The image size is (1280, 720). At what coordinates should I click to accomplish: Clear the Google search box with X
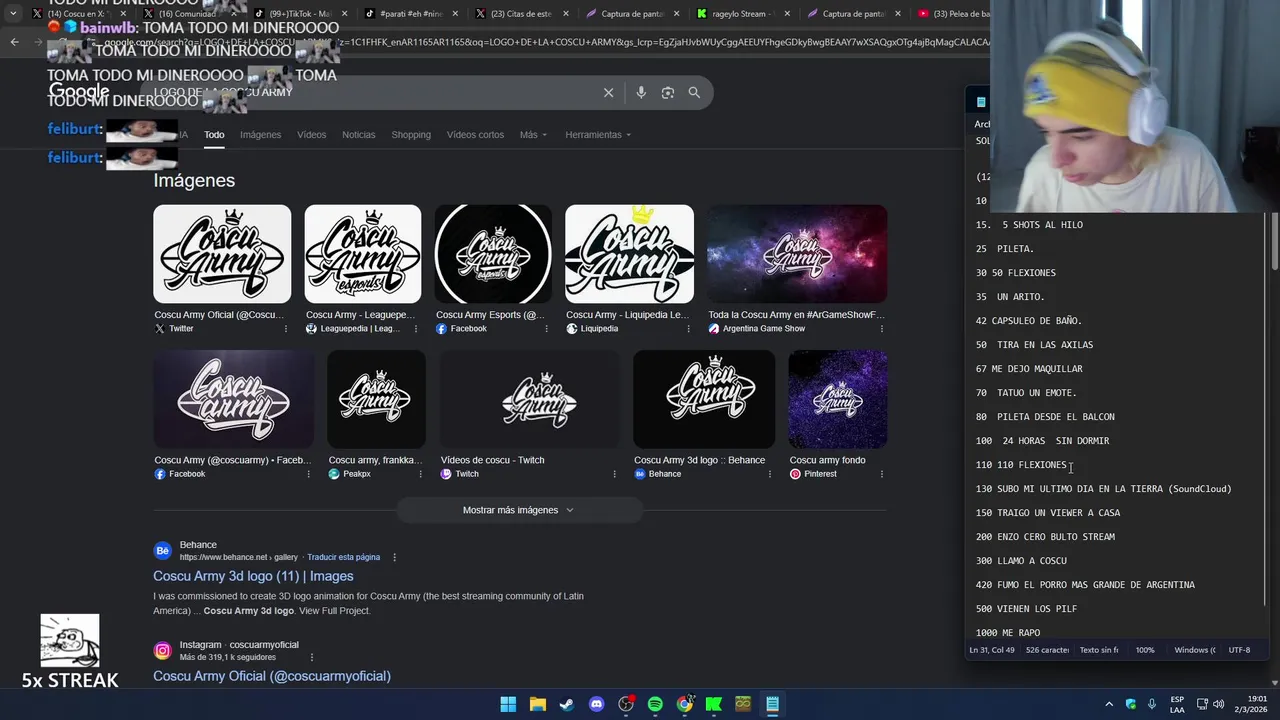click(608, 92)
